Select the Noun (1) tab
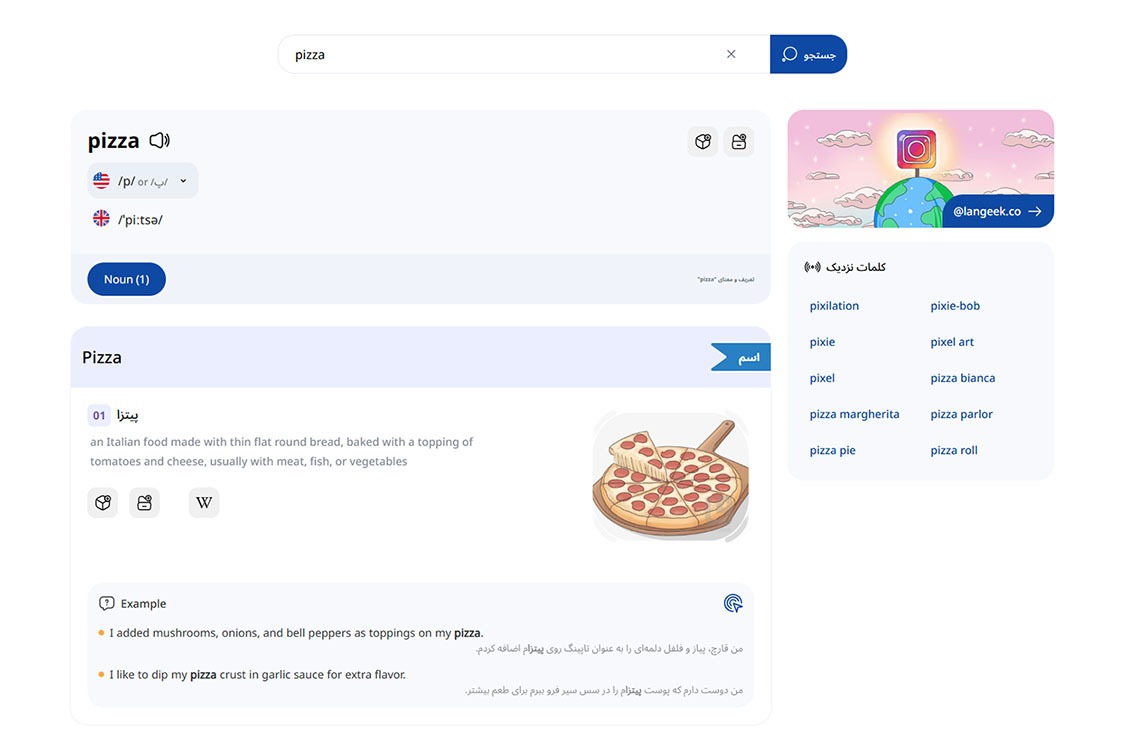The height and width of the screenshot is (750, 1125). pyautogui.click(x=126, y=279)
